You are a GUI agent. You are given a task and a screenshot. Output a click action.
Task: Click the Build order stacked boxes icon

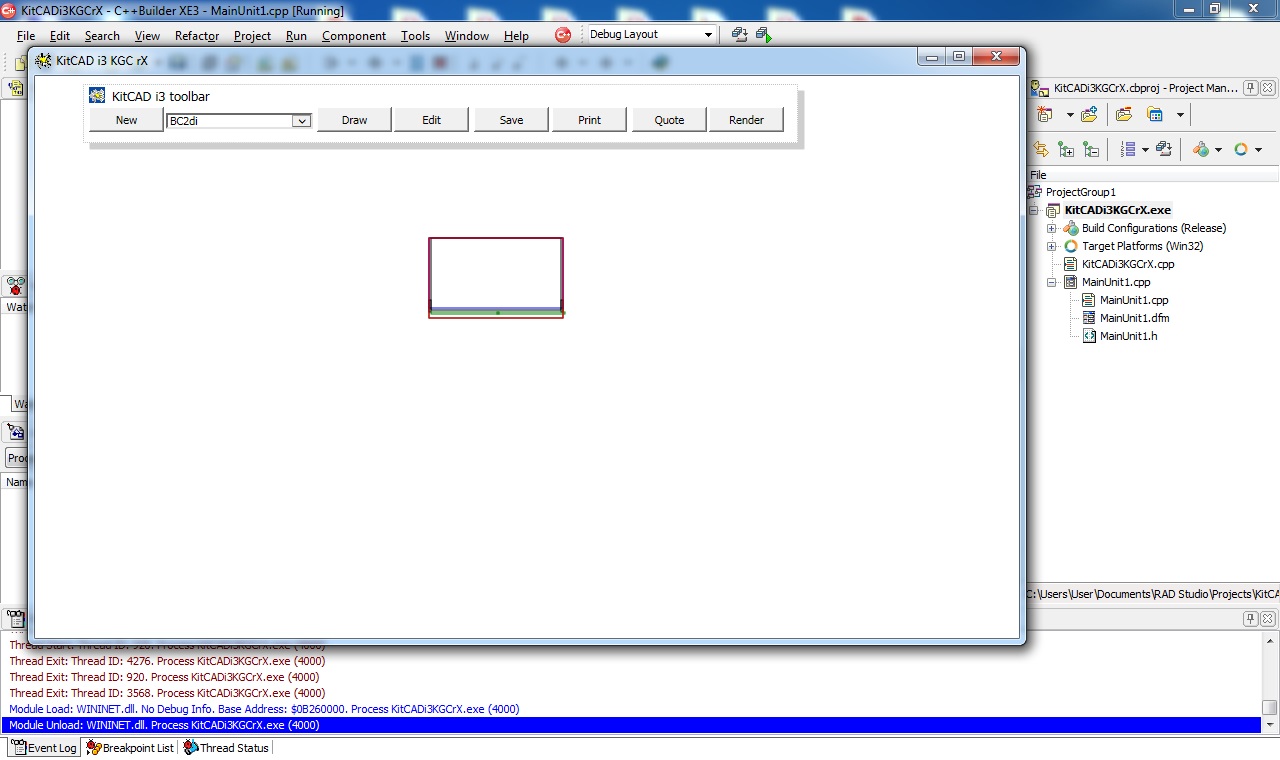1164,149
